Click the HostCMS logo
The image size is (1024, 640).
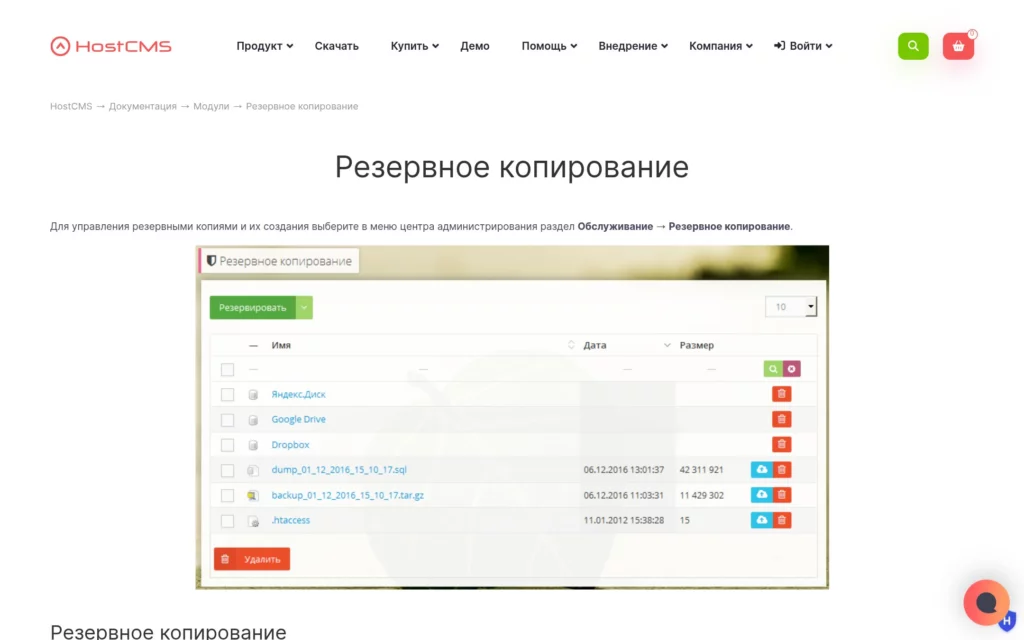click(111, 46)
